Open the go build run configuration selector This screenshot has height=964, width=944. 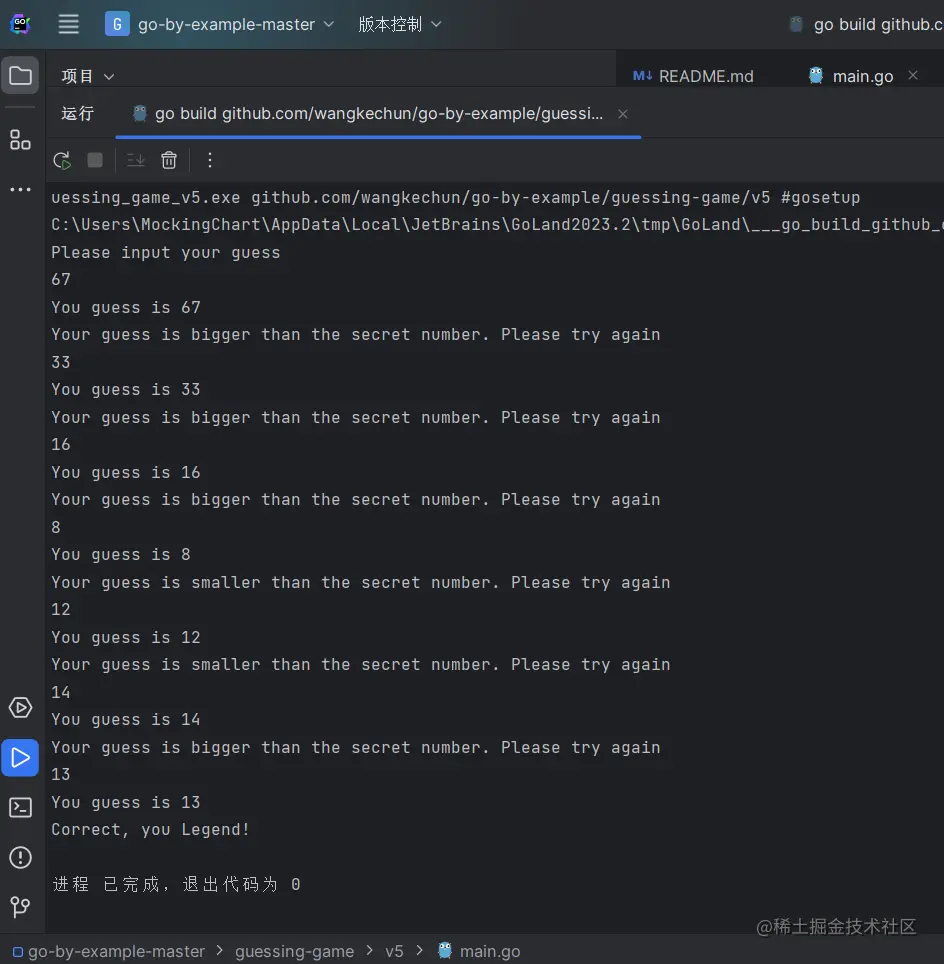click(x=867, y=24)
